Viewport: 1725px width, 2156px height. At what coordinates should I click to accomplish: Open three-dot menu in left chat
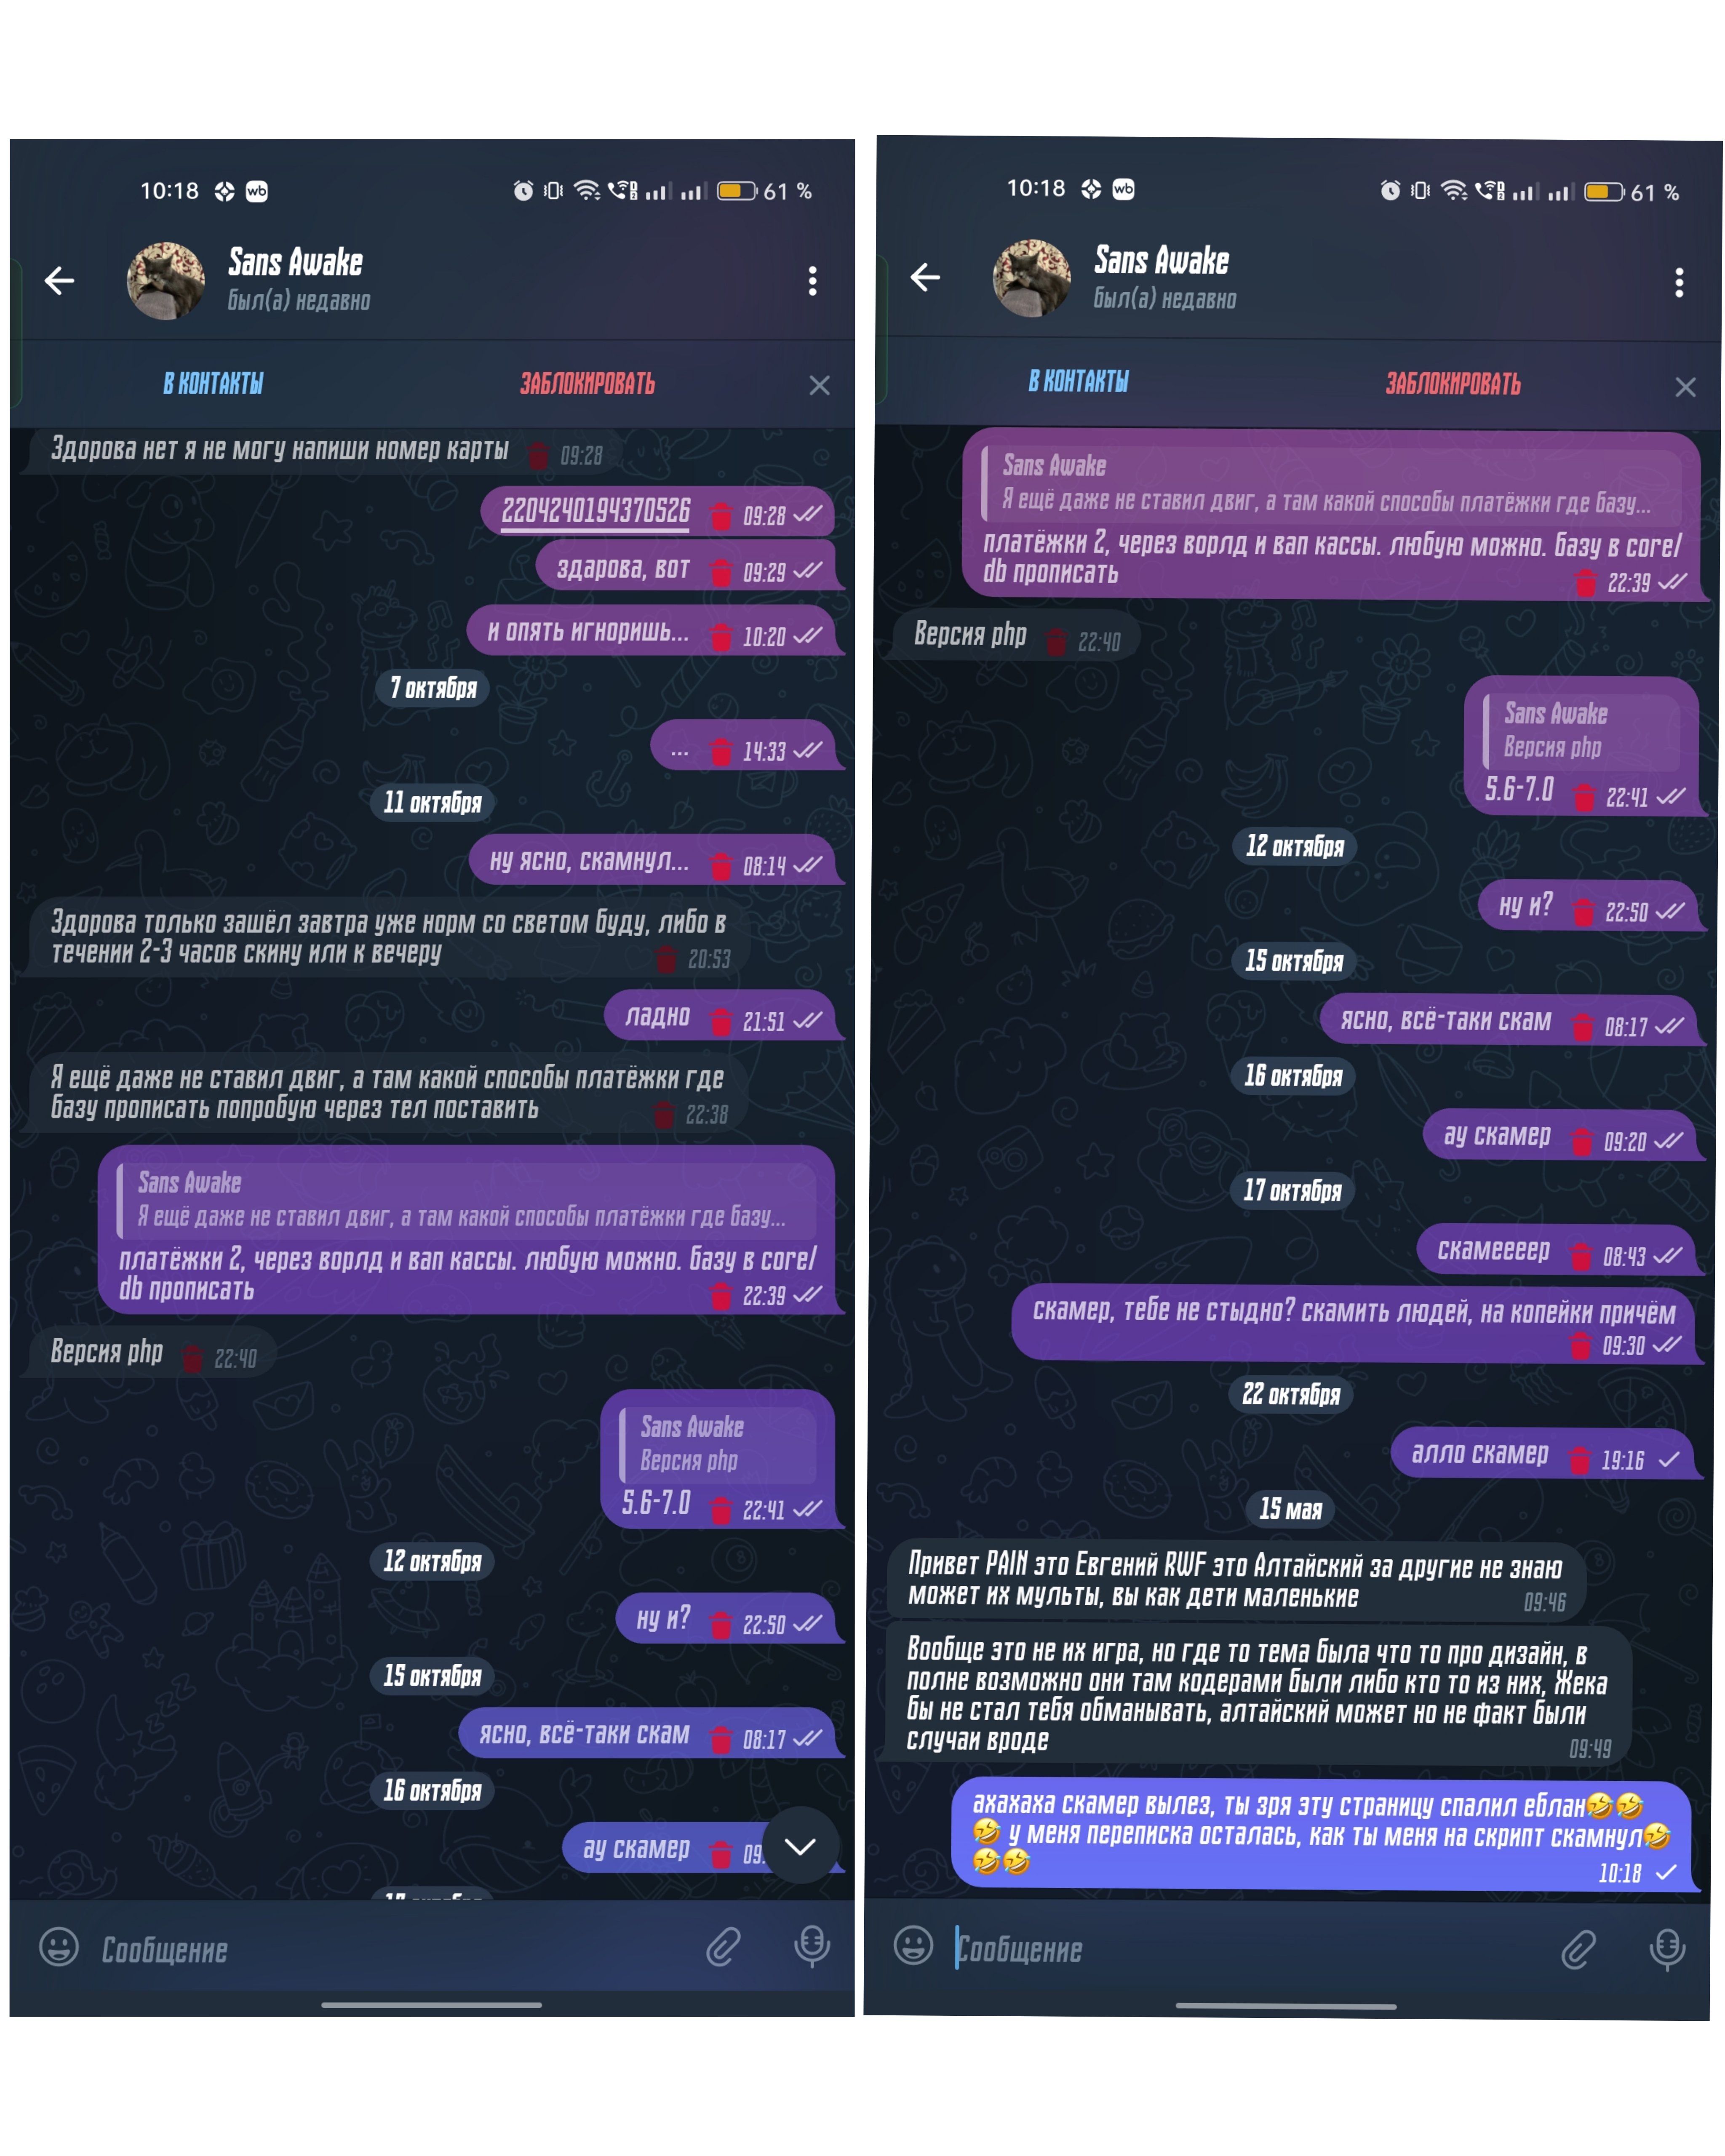[812, 281]
